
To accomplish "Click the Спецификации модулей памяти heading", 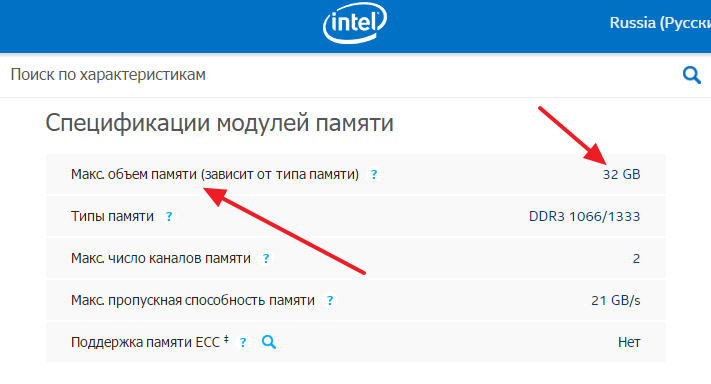I will pyautogui.click(x=219, y=123).
